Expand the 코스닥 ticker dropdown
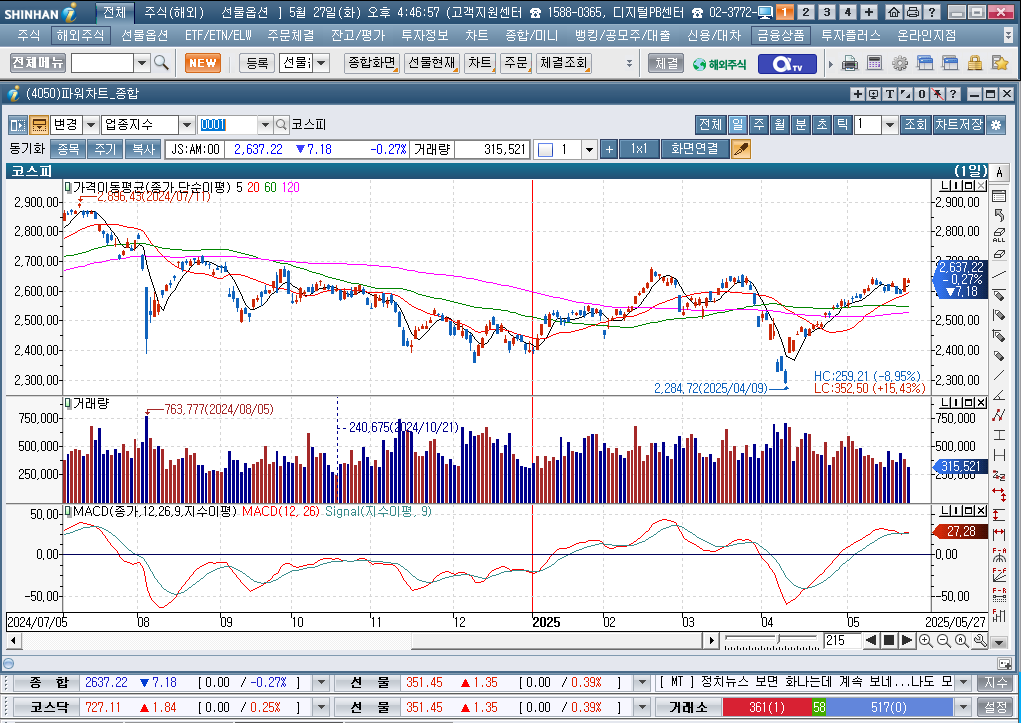1021x723 pixels. pyautogui.click(x=320, y=707)
